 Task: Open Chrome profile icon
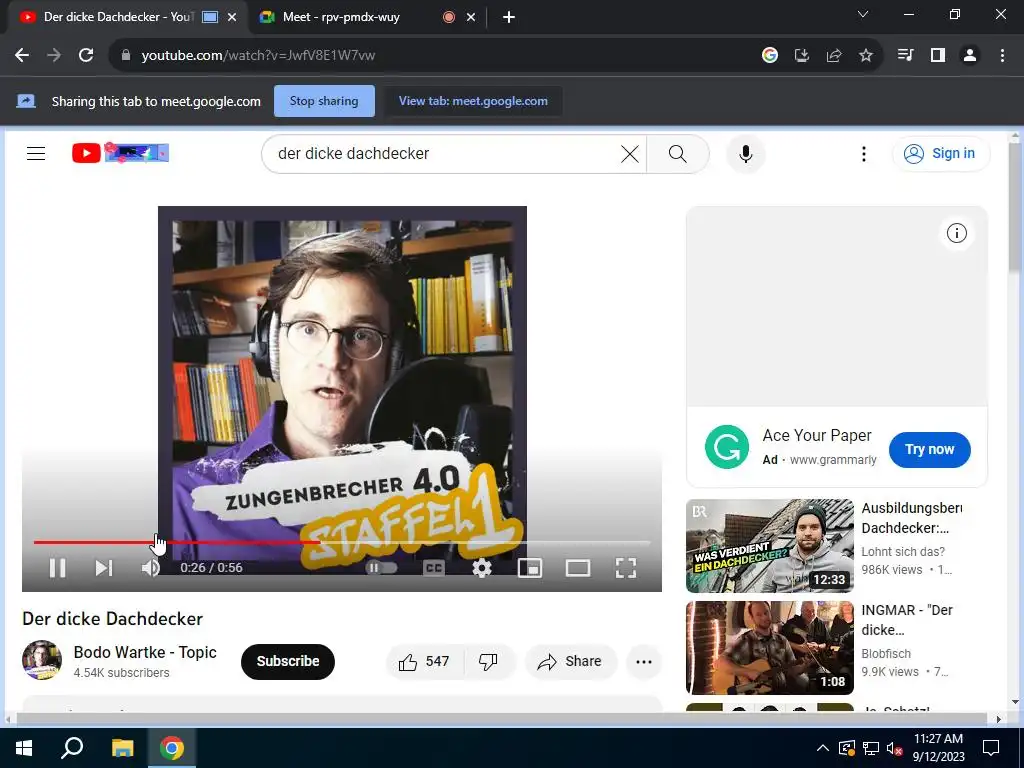pos(970,56)
